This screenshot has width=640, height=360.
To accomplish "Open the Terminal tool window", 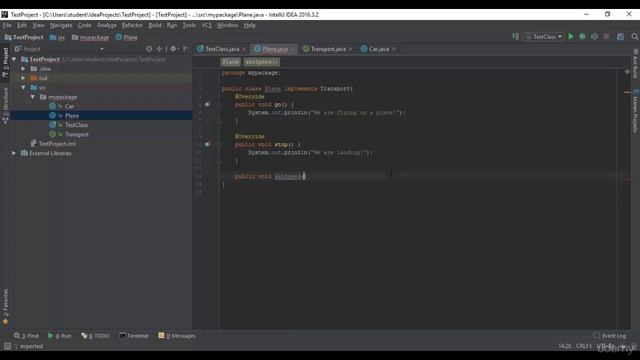I will click(x=134, y=336).
